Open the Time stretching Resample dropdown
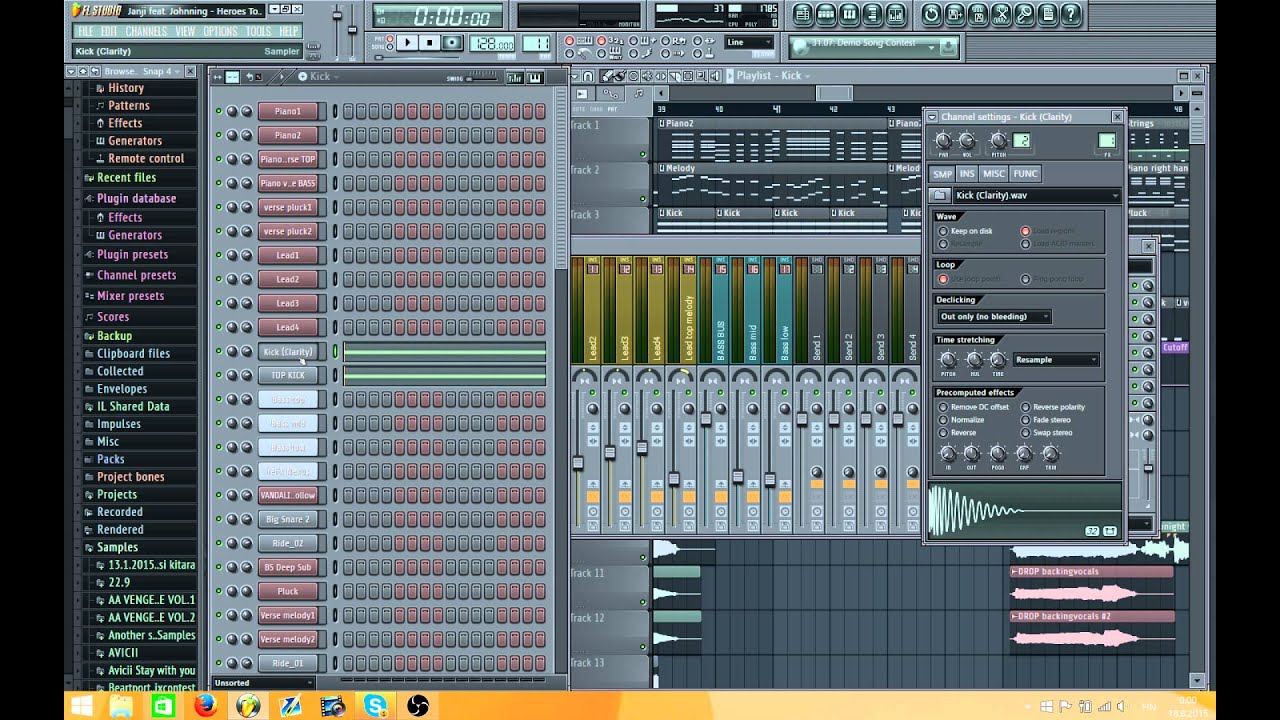 (x=1056, y=359)
